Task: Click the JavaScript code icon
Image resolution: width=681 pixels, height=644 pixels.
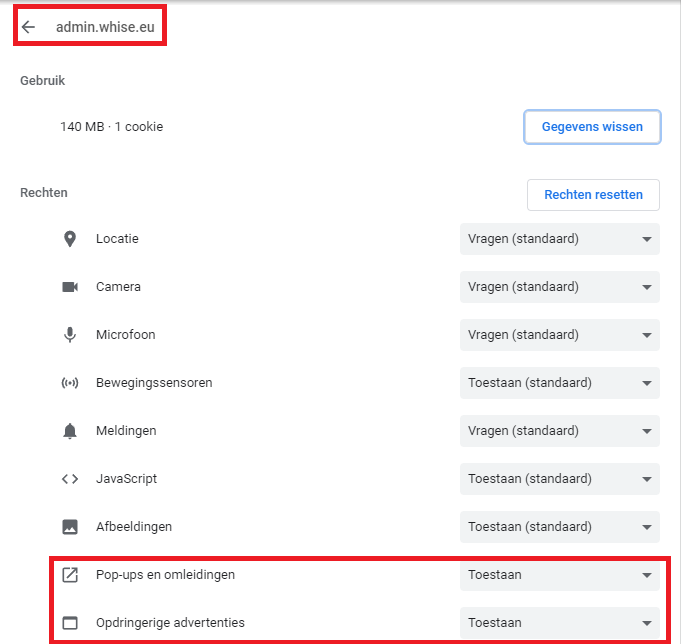Action: coord(70,479)
